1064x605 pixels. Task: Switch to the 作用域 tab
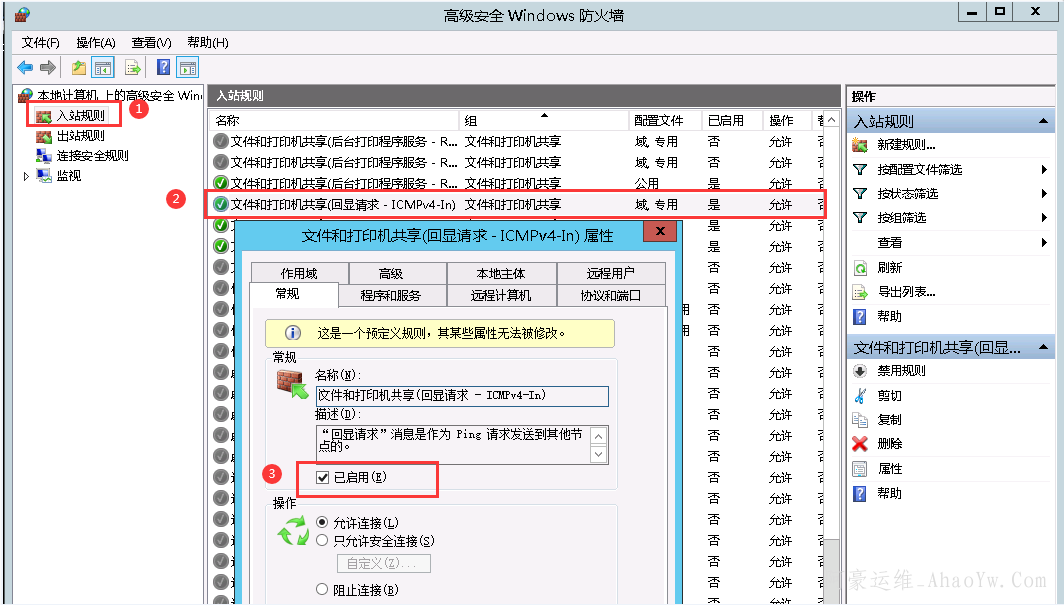pos(299,273)
